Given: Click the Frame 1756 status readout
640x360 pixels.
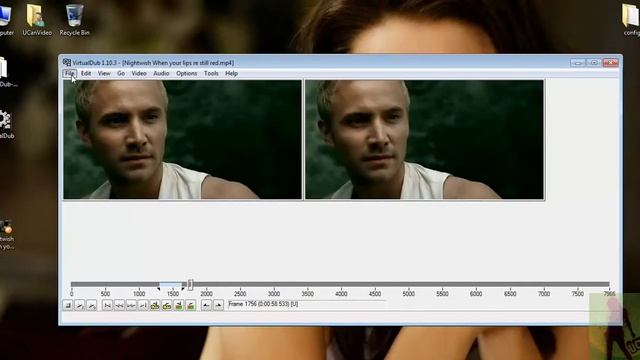Looking at the screenshot, I should click(263, 304).
